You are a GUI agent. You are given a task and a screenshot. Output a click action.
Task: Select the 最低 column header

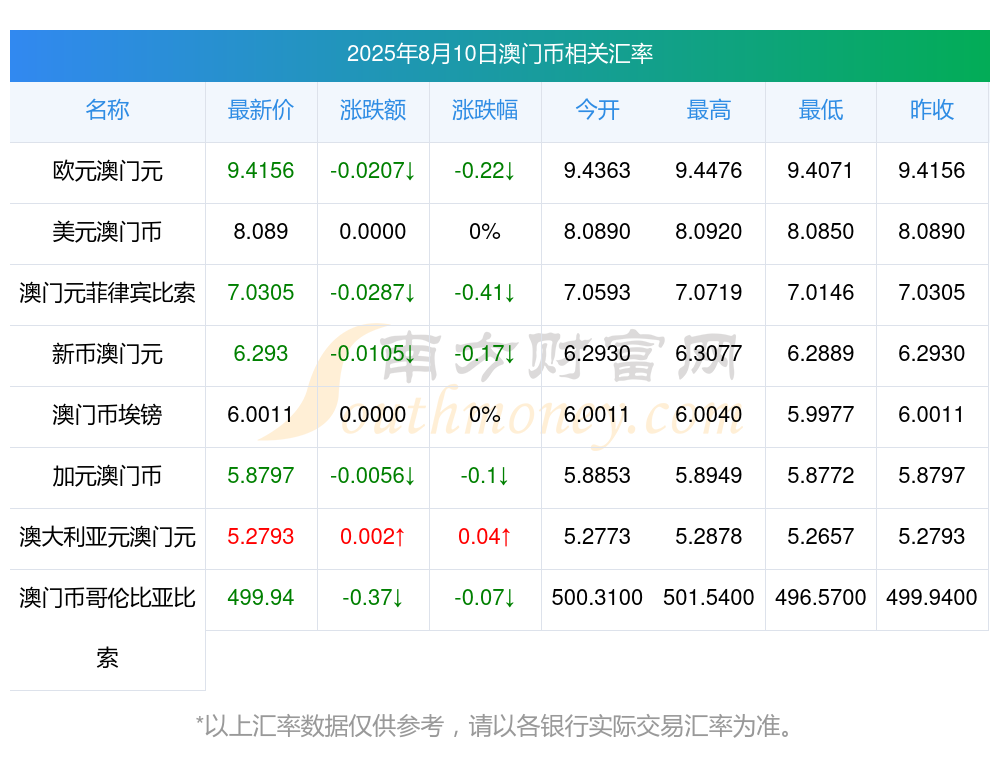pyautogui.click(x=821, y=110)
